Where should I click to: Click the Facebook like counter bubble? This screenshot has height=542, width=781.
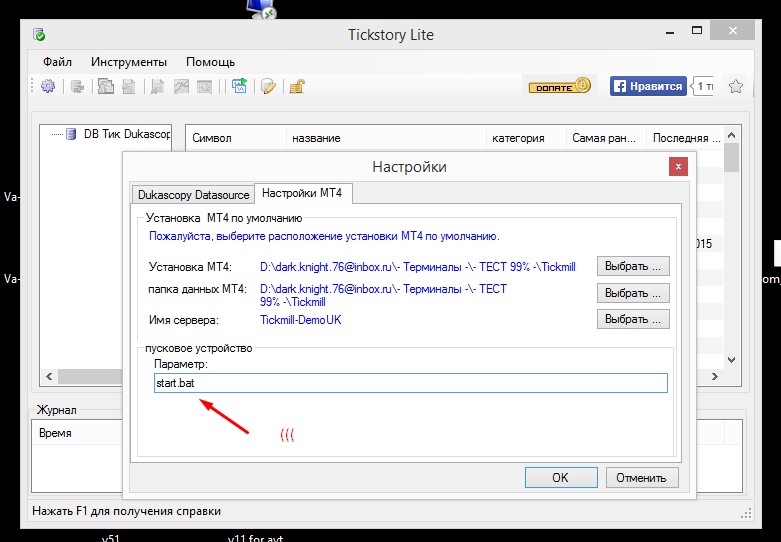tap(703, 86)
